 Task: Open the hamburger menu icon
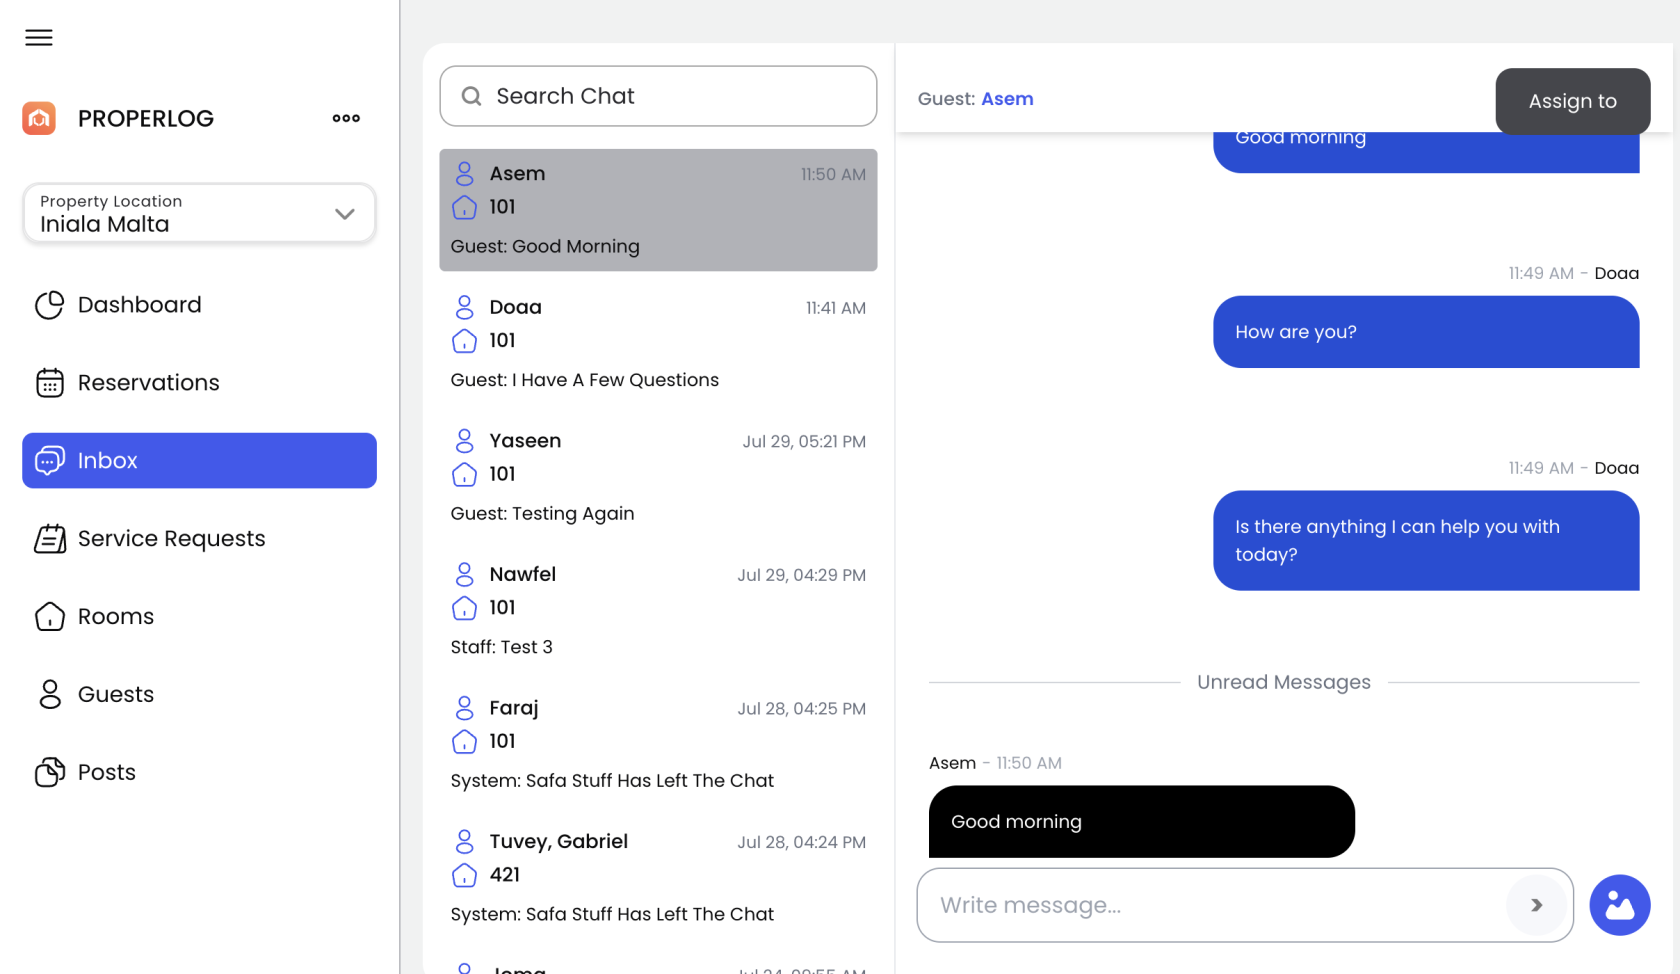pos(39,38)
